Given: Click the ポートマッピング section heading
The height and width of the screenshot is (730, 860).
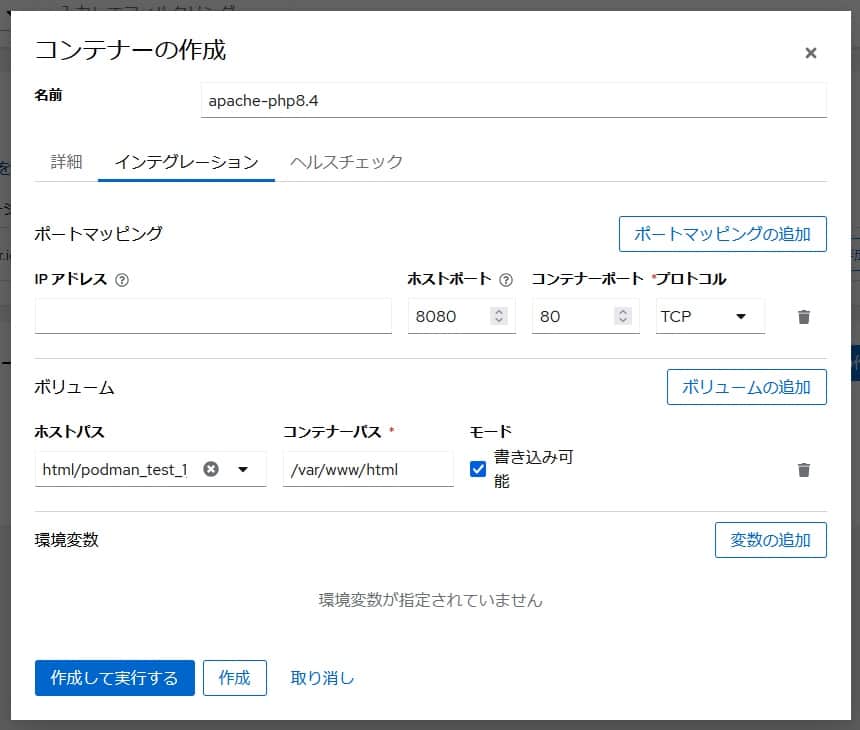Looking at the screenshot, I should tap(99, 234).
